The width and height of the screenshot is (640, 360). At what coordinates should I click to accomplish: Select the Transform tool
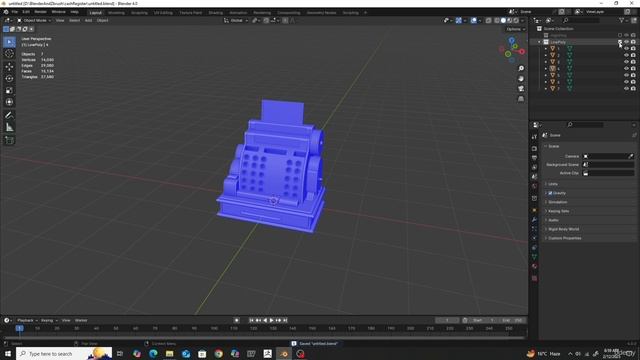tap(9, 102)
